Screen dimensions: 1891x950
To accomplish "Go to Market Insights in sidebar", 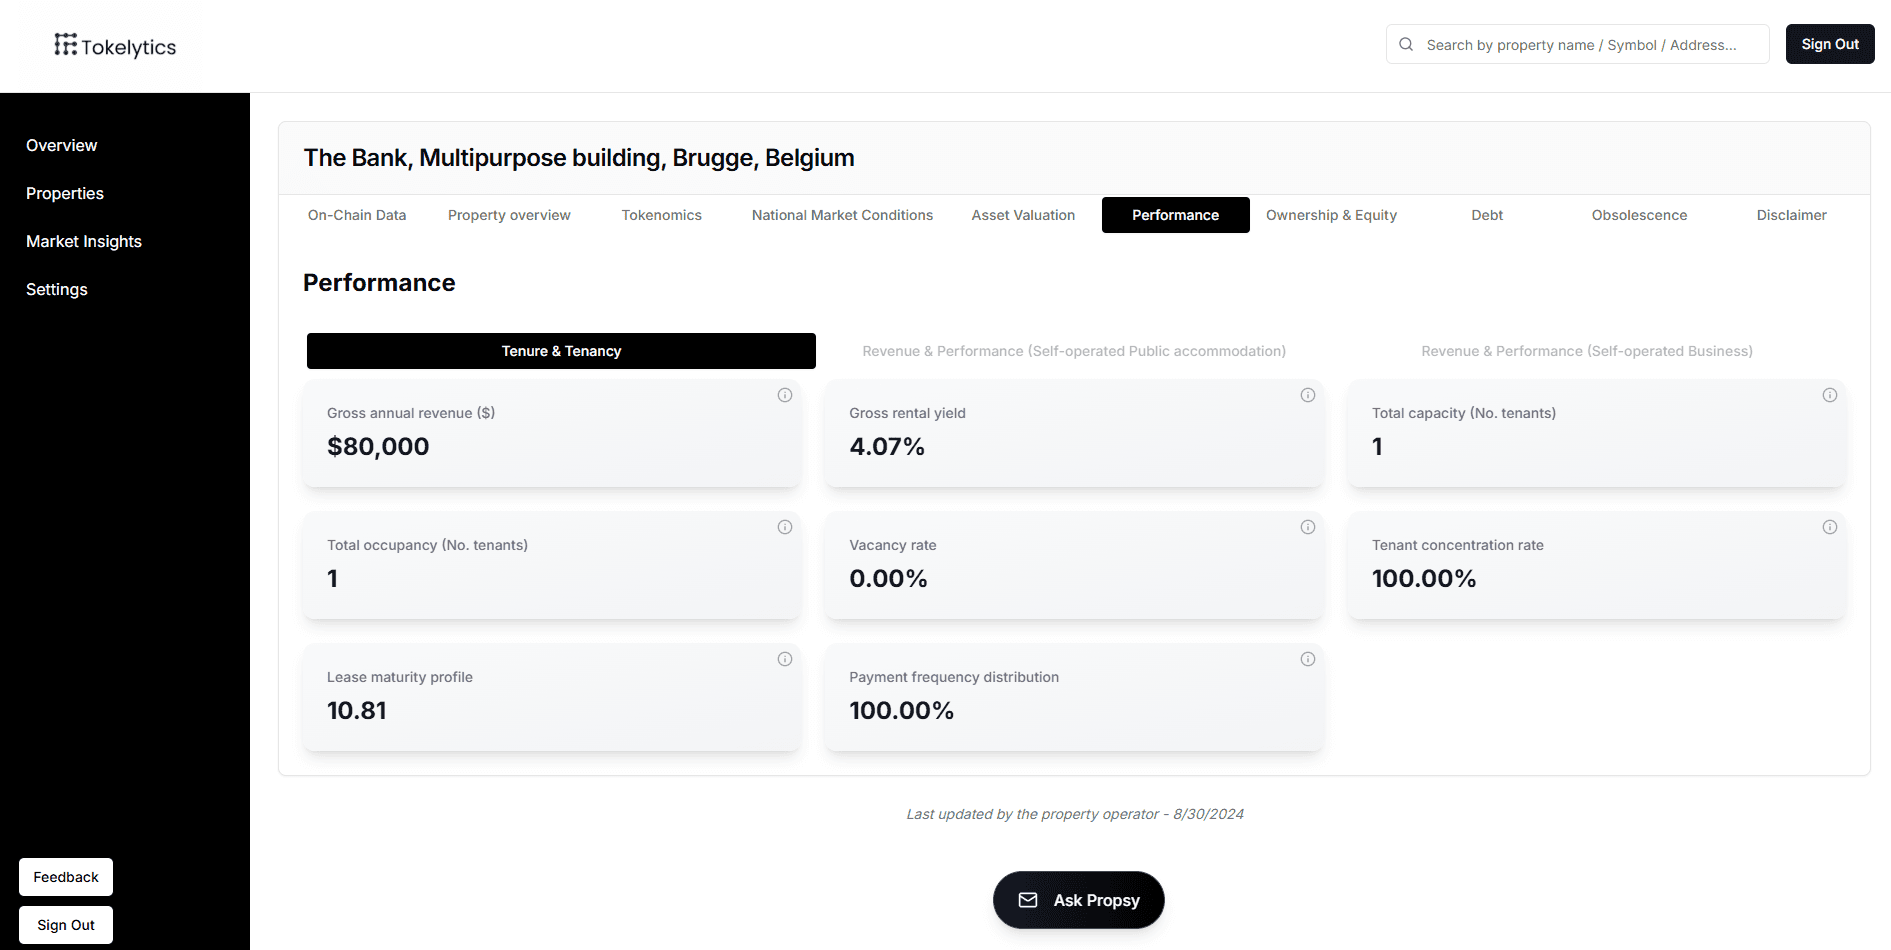I will coord(84,241).
